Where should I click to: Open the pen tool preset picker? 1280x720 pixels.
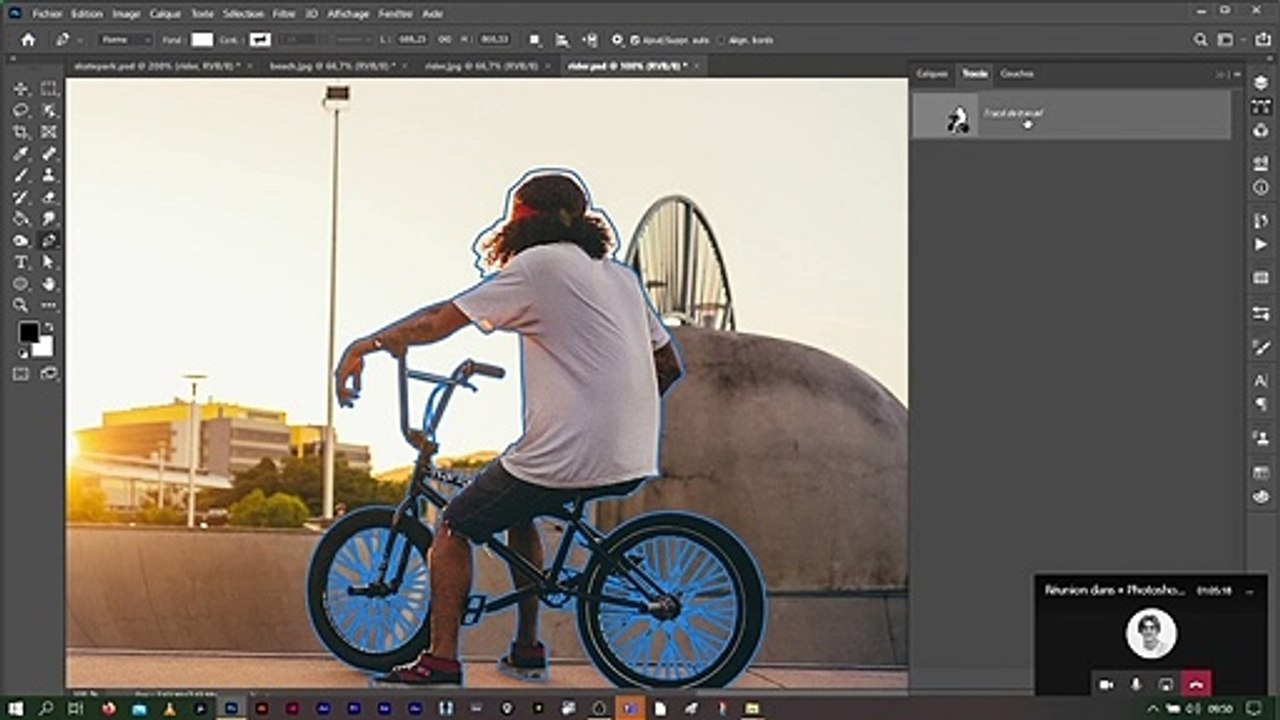coord(67,40)
